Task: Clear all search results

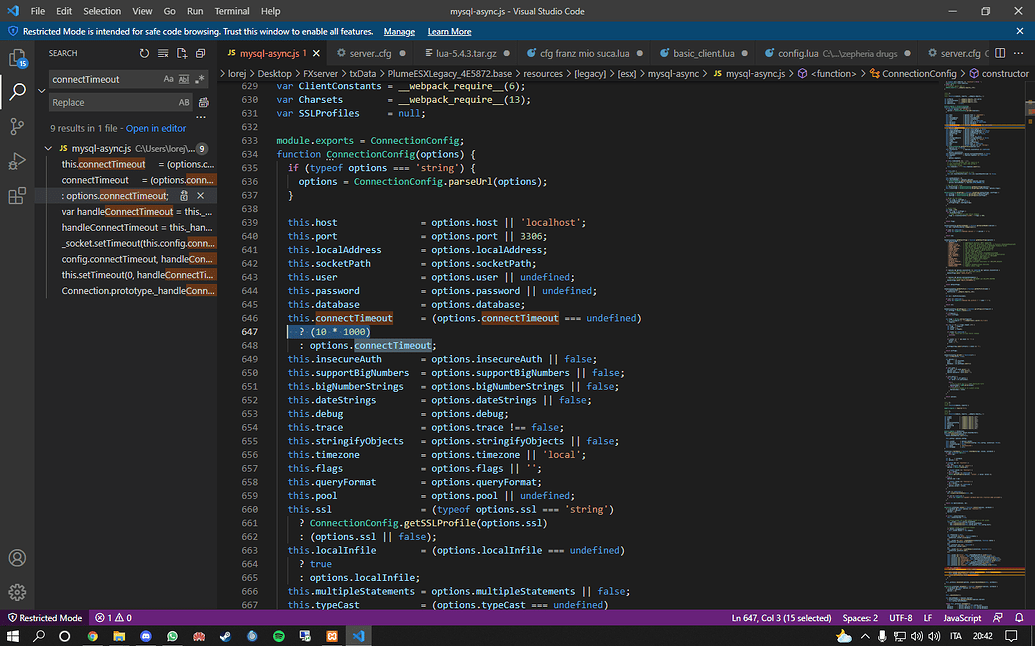Action: point(164,54)
